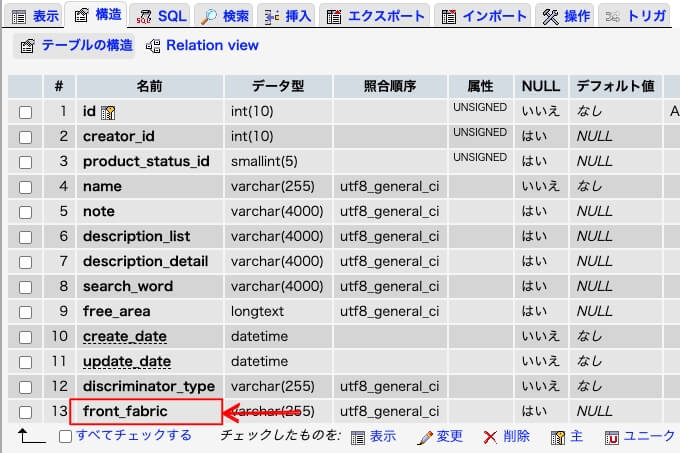Open the 検索 tab
Image resolution: width=680 pixels, height=453 pixels.
(x=225, y=16)
